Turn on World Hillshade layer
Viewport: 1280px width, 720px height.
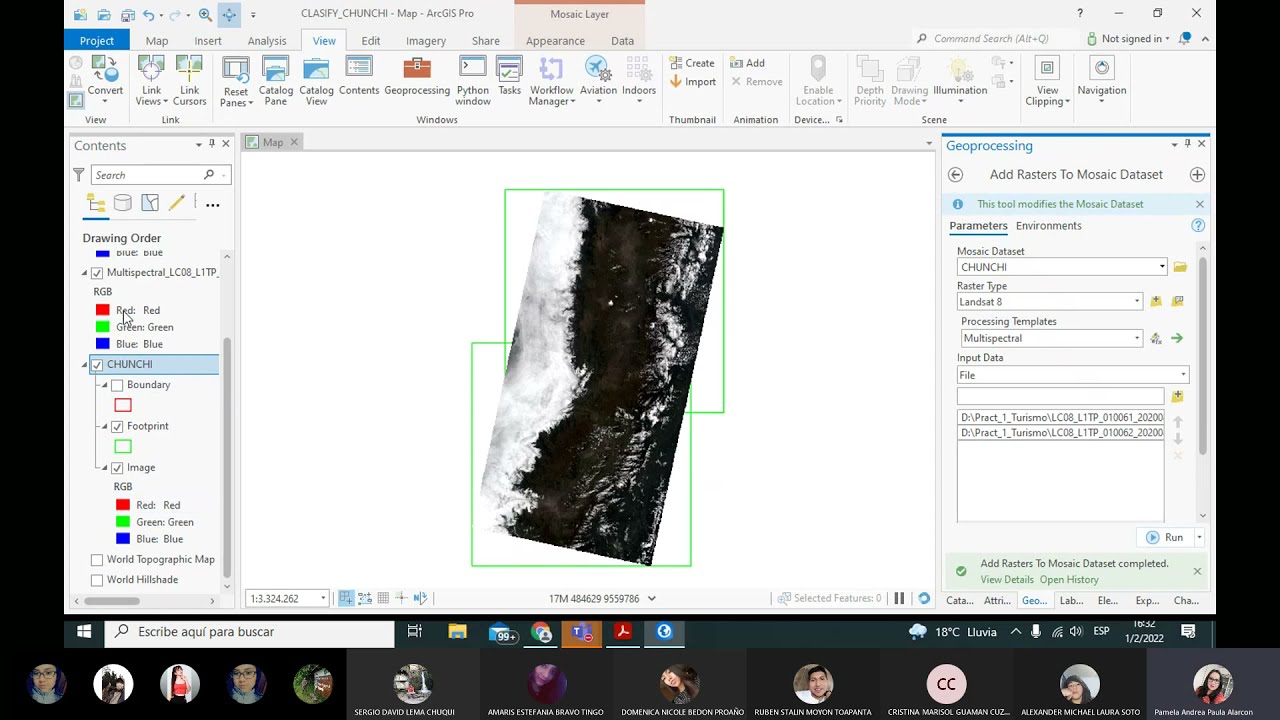(97, 580)
